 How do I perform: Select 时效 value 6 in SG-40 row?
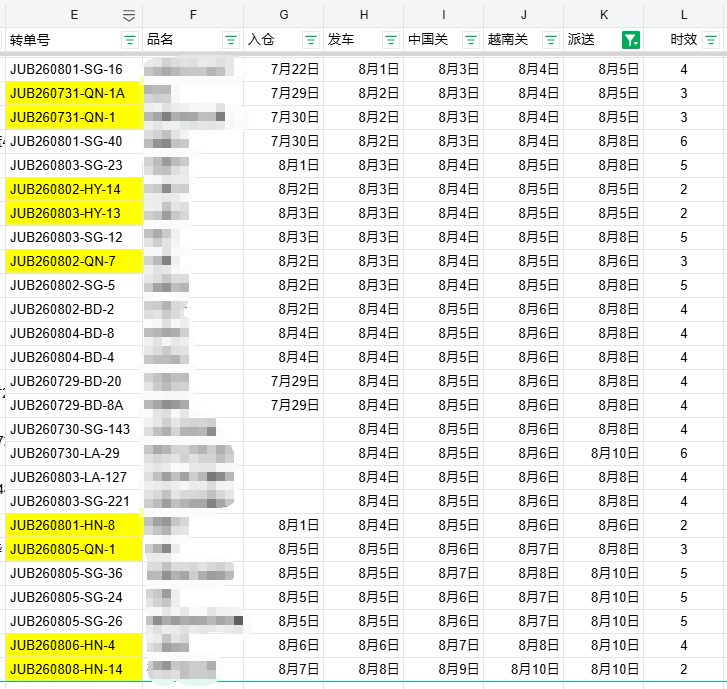tap(684, 141)
